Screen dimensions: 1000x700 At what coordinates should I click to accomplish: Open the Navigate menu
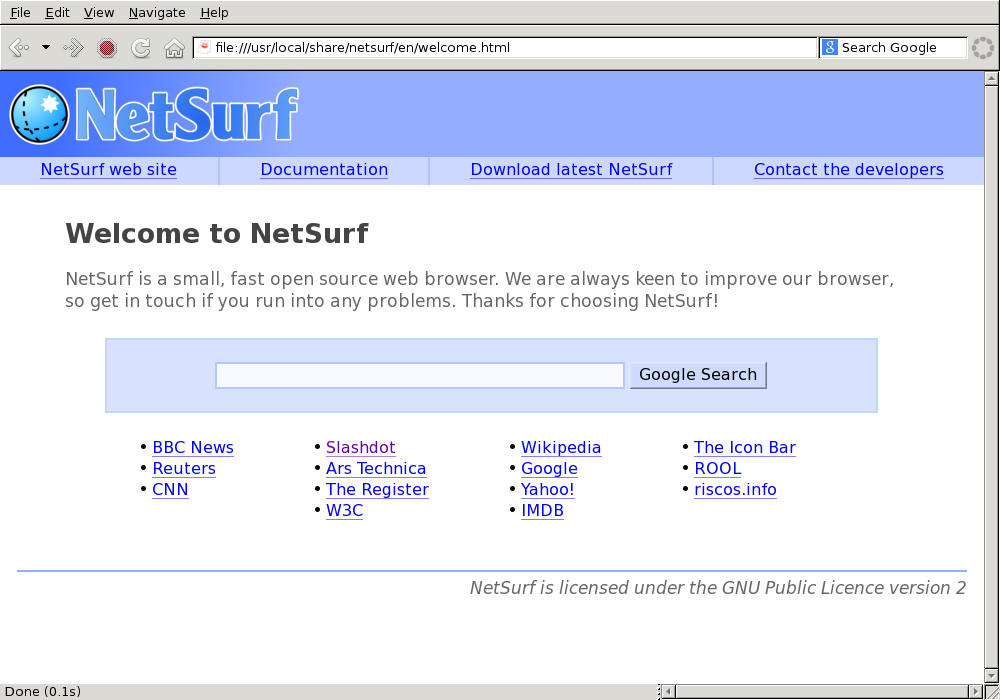157,12
